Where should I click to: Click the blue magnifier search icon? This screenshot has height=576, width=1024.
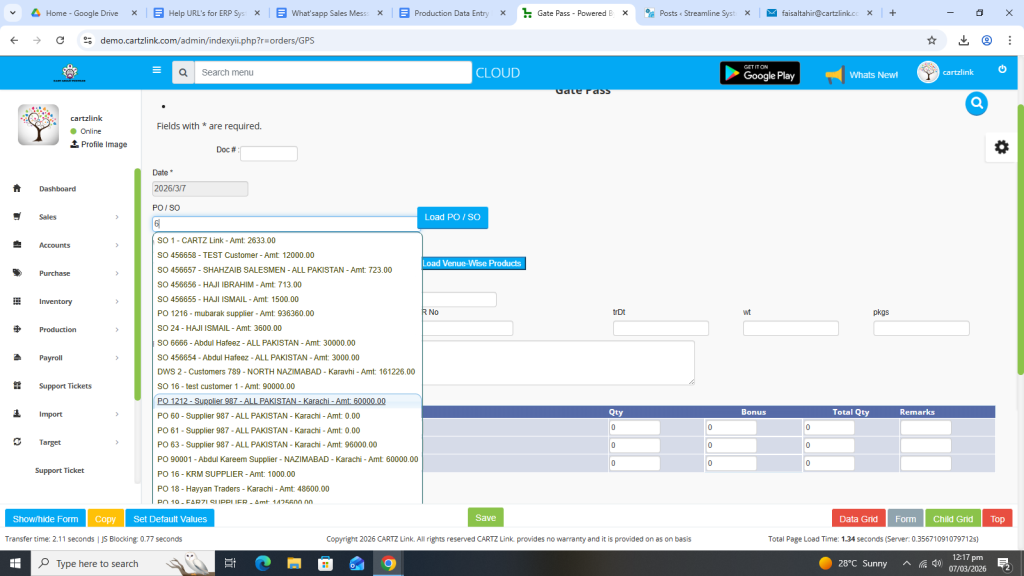pyautogui.click(x=976, y=103)
